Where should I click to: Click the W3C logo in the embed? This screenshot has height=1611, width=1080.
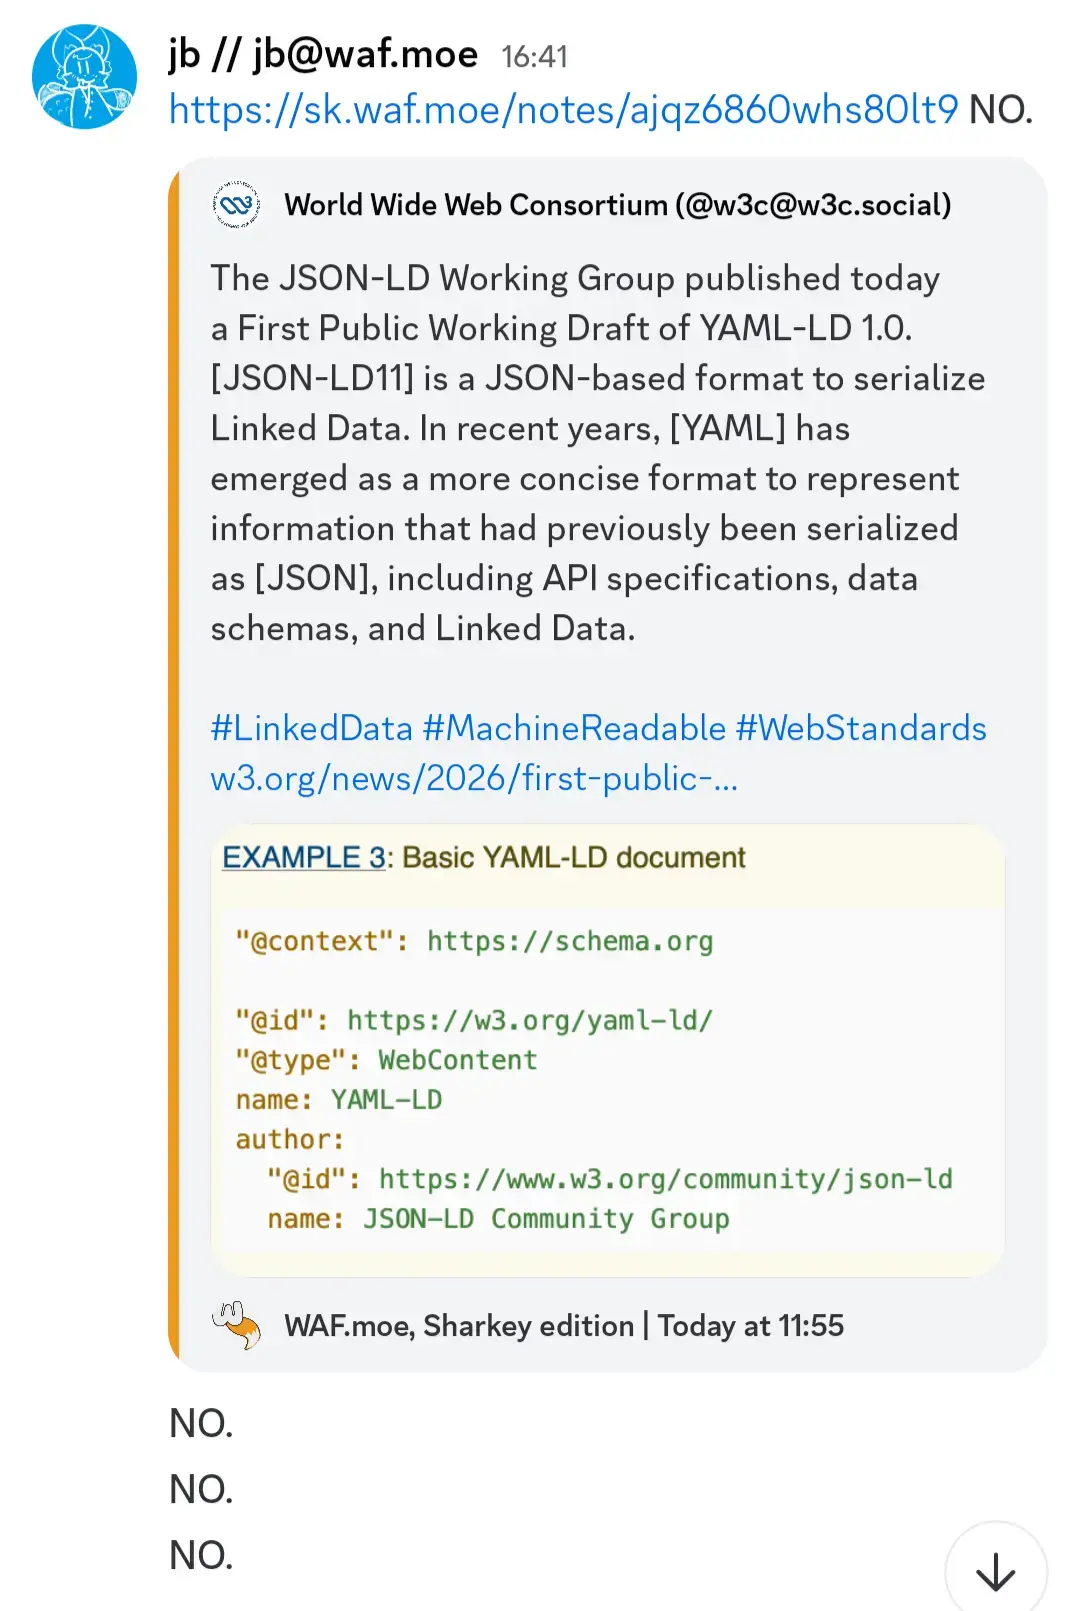(236, 205)
